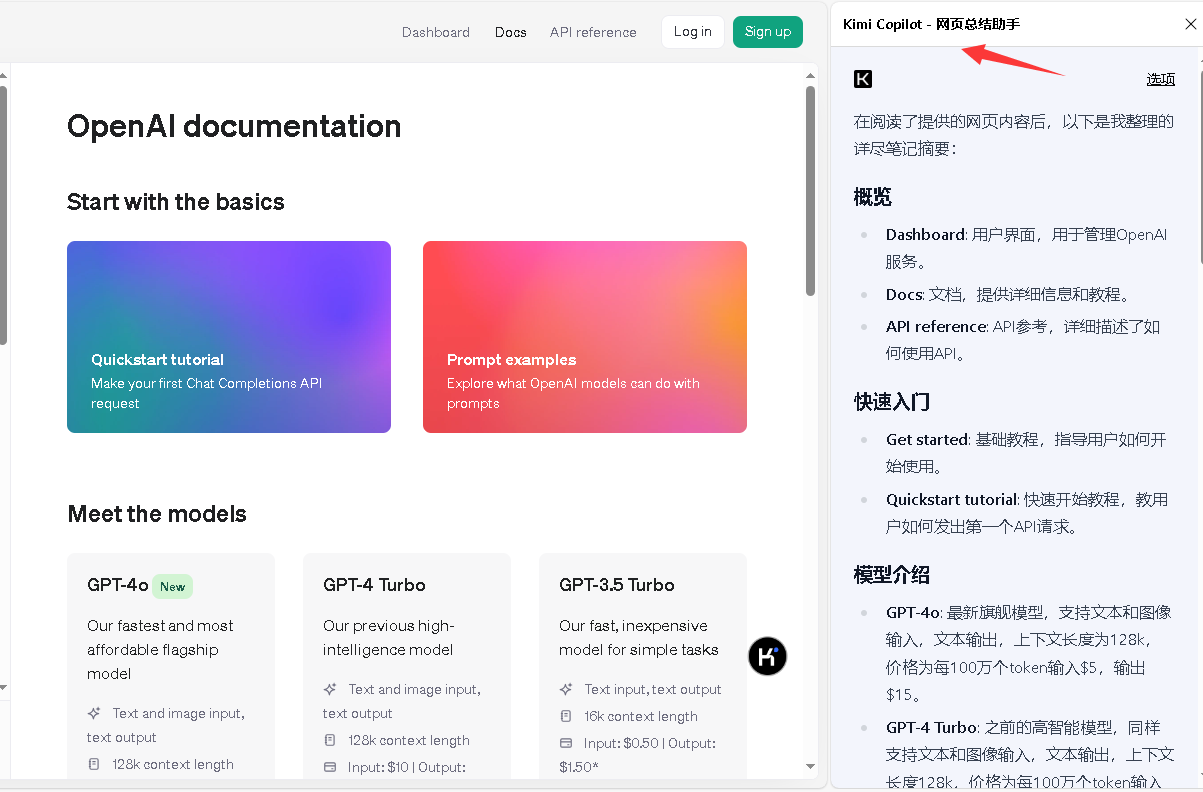Click bold GPT-4o term in Kimi summary
This screenshot has height=792, width=1203.
point(913,613)
